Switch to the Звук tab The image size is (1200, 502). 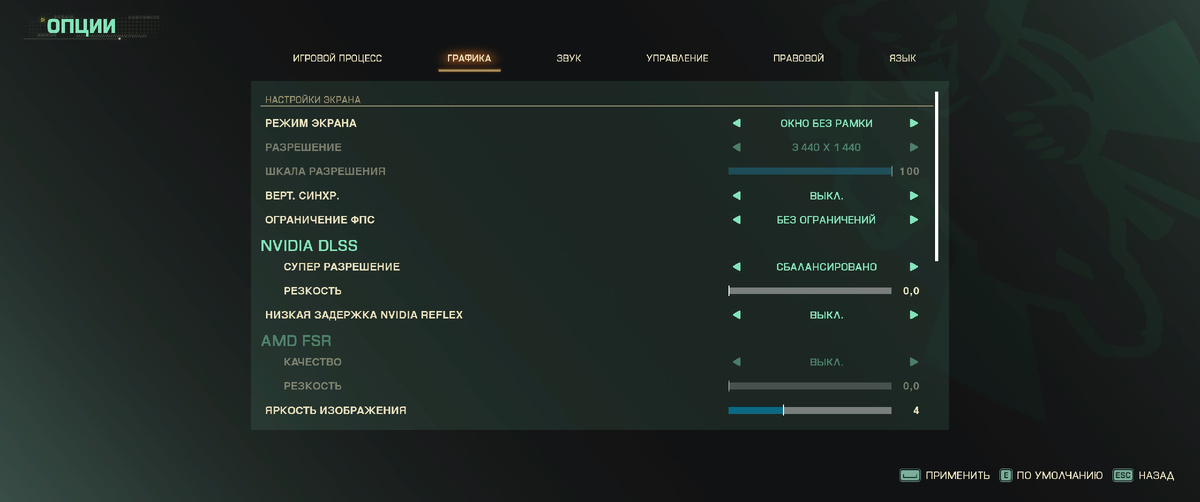coord(569,58)
